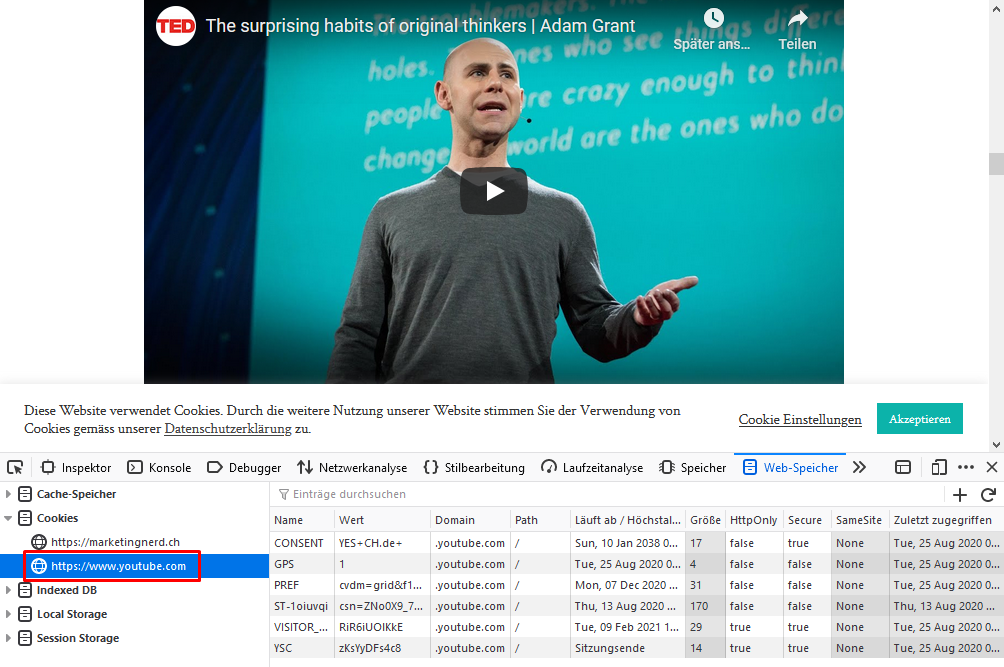Toggle responsive design mode icon
Image resolution: width=1004 pixels, height=667 pixels.
click(939, 467)
